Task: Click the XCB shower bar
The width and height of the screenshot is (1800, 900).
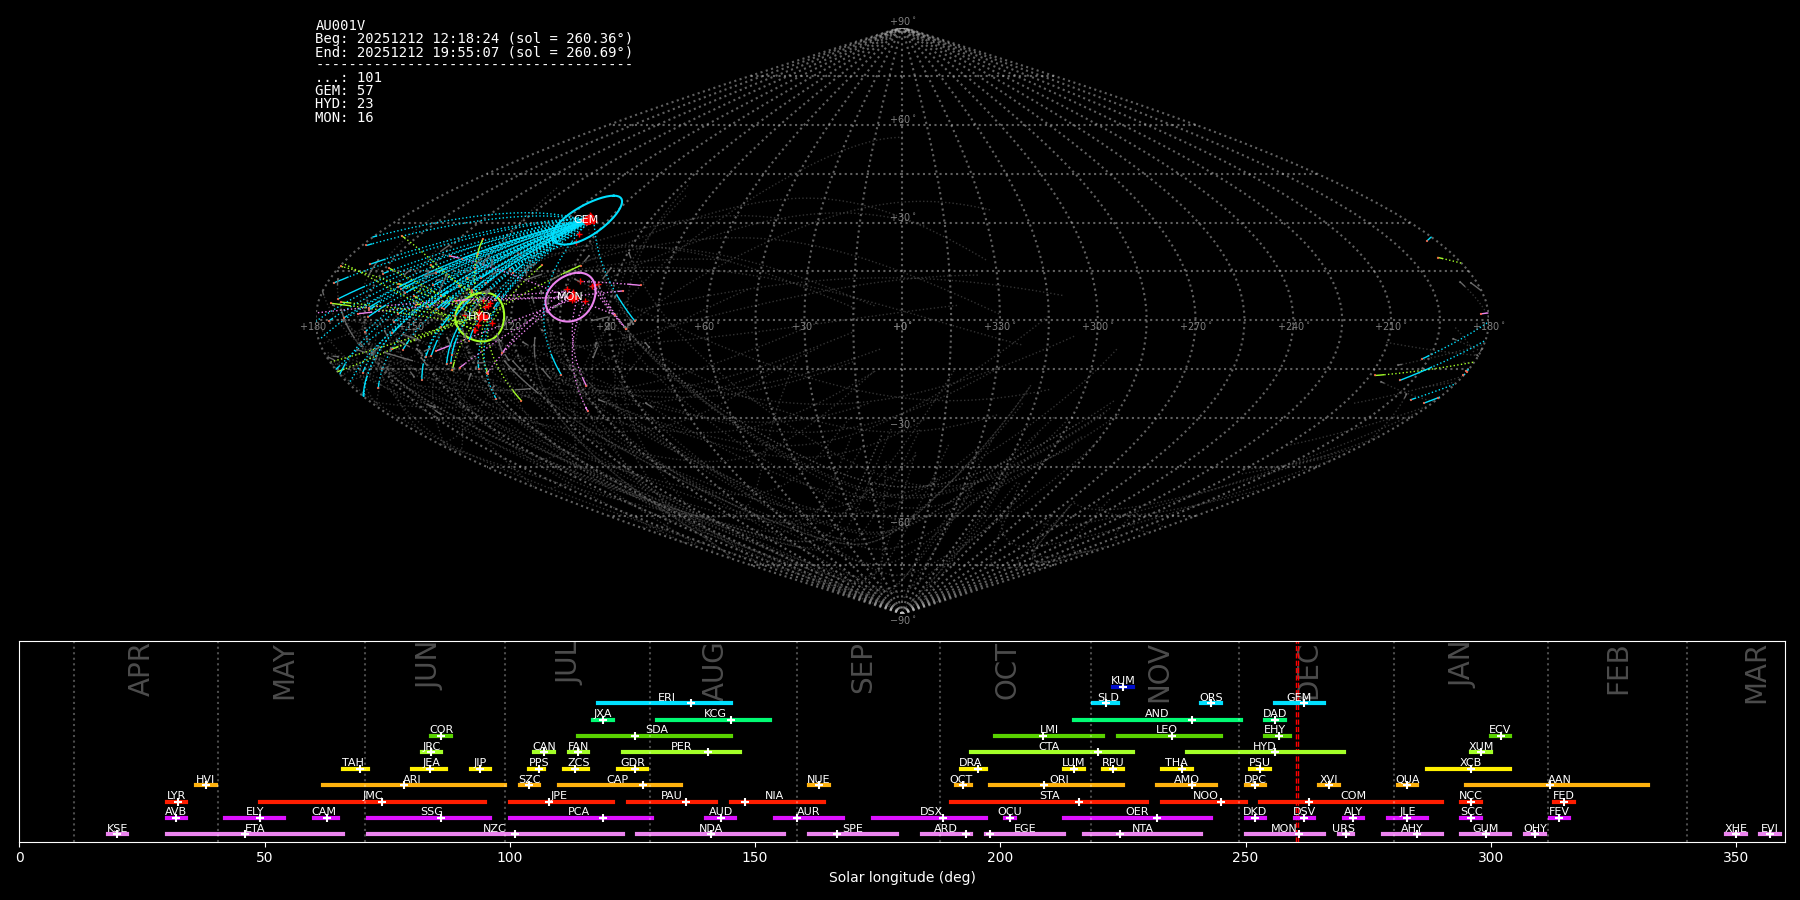Action: 1468,769
